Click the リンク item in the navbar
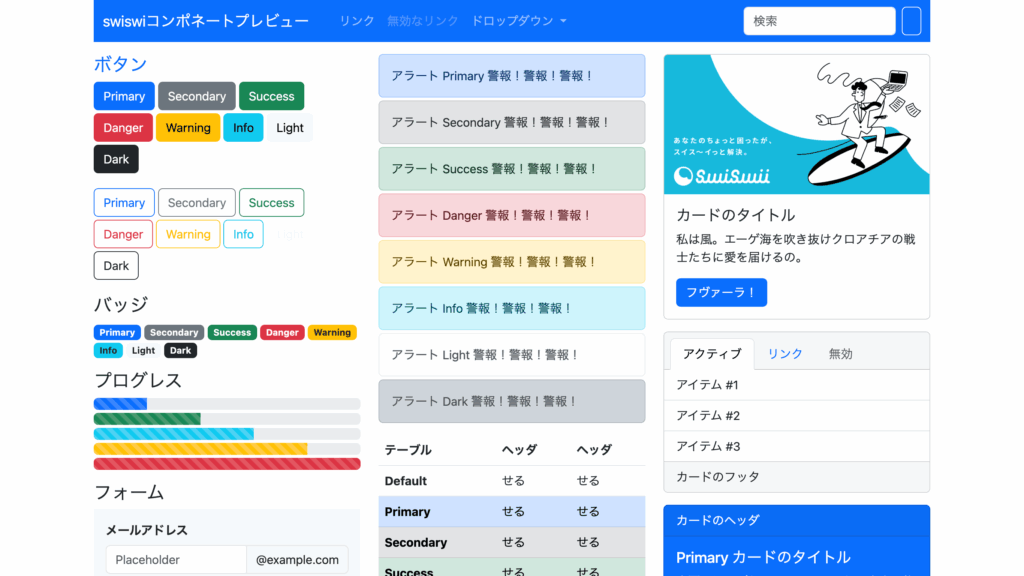The image size is (1024, 576). click(x=357, y=21)
